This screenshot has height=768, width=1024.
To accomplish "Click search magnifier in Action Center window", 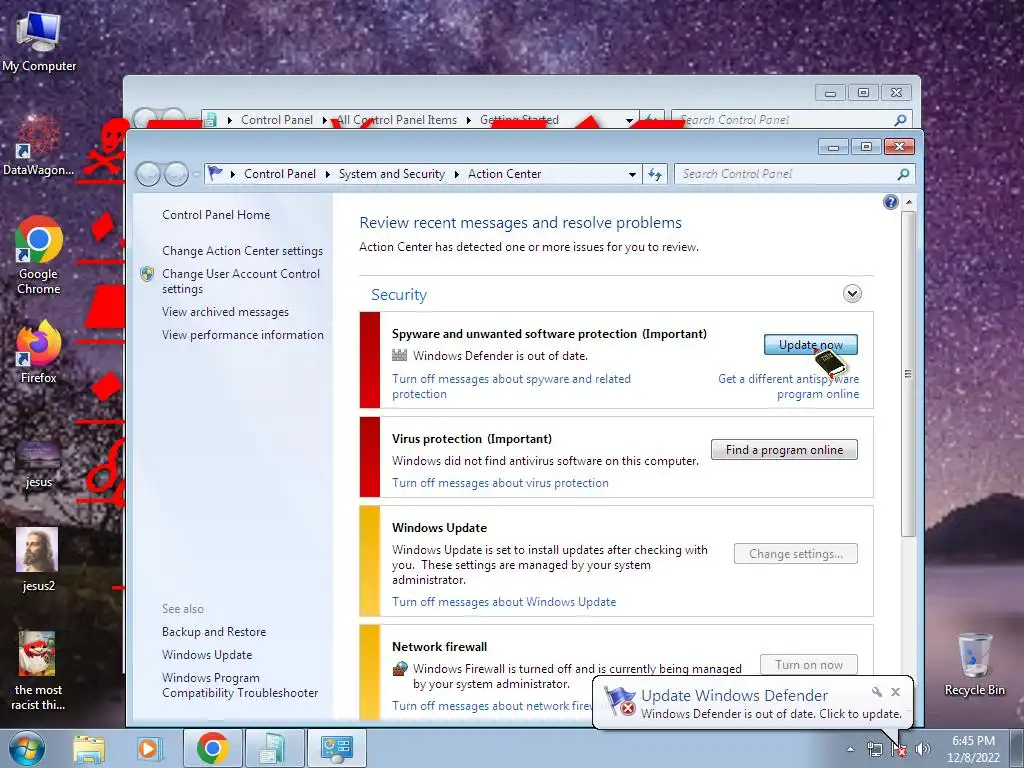I will [903, 174].
